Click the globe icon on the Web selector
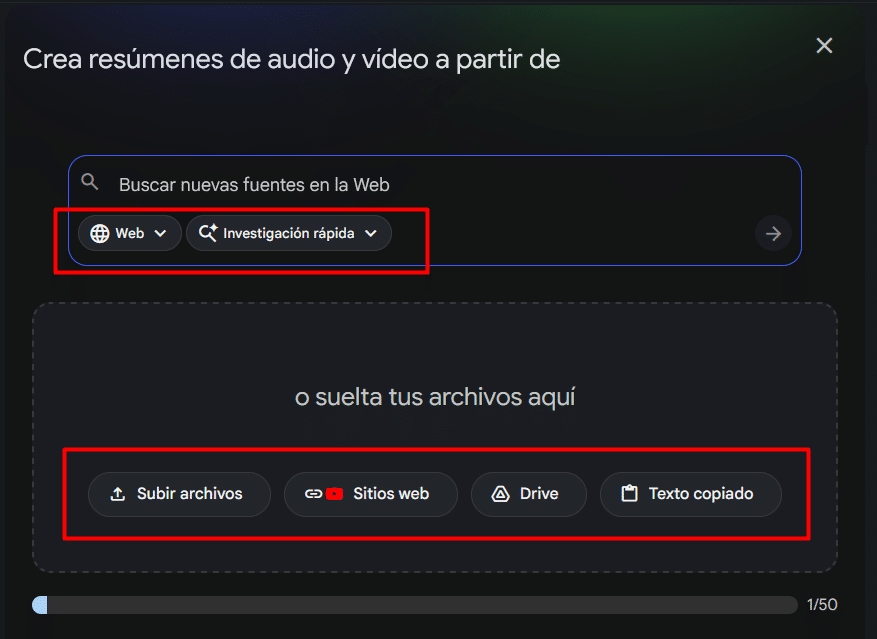Viewport: 877px width, 639px height. point(101,232)
